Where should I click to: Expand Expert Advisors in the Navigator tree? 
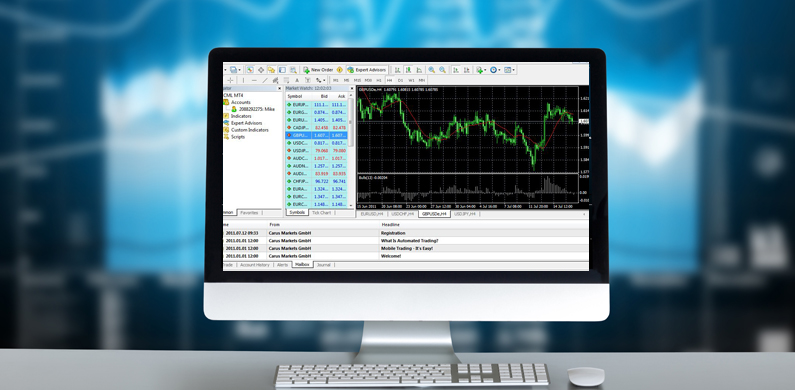click(x=243, y=123)
